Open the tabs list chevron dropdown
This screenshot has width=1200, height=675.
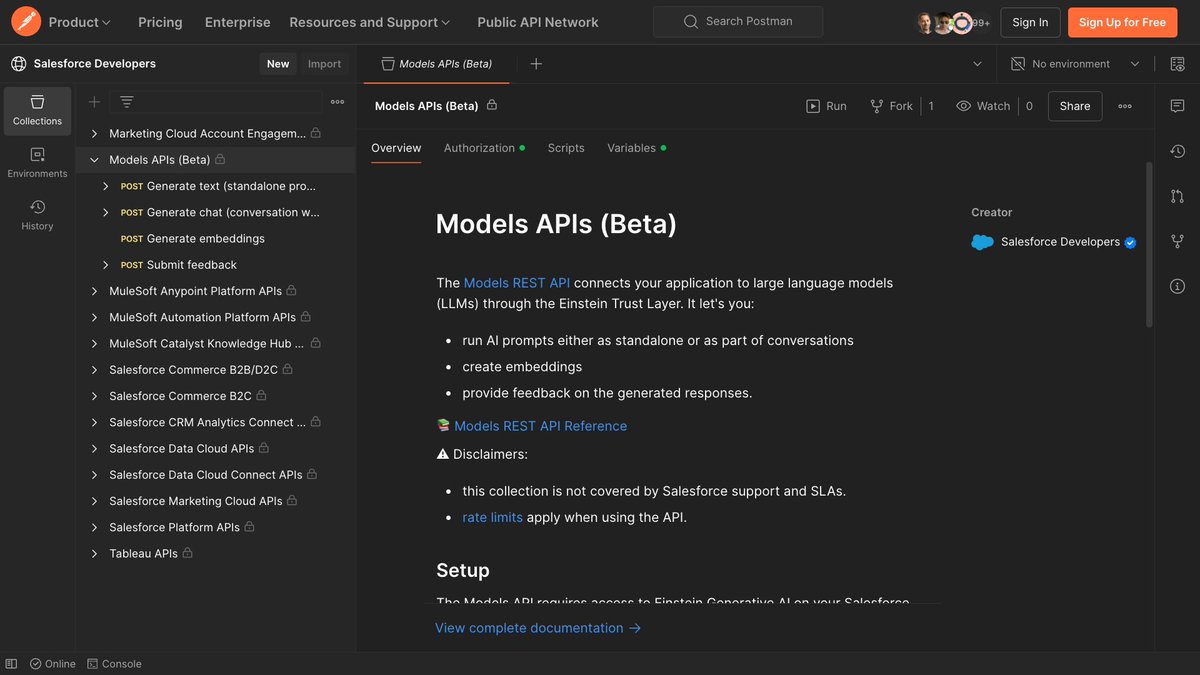point(977,64)
